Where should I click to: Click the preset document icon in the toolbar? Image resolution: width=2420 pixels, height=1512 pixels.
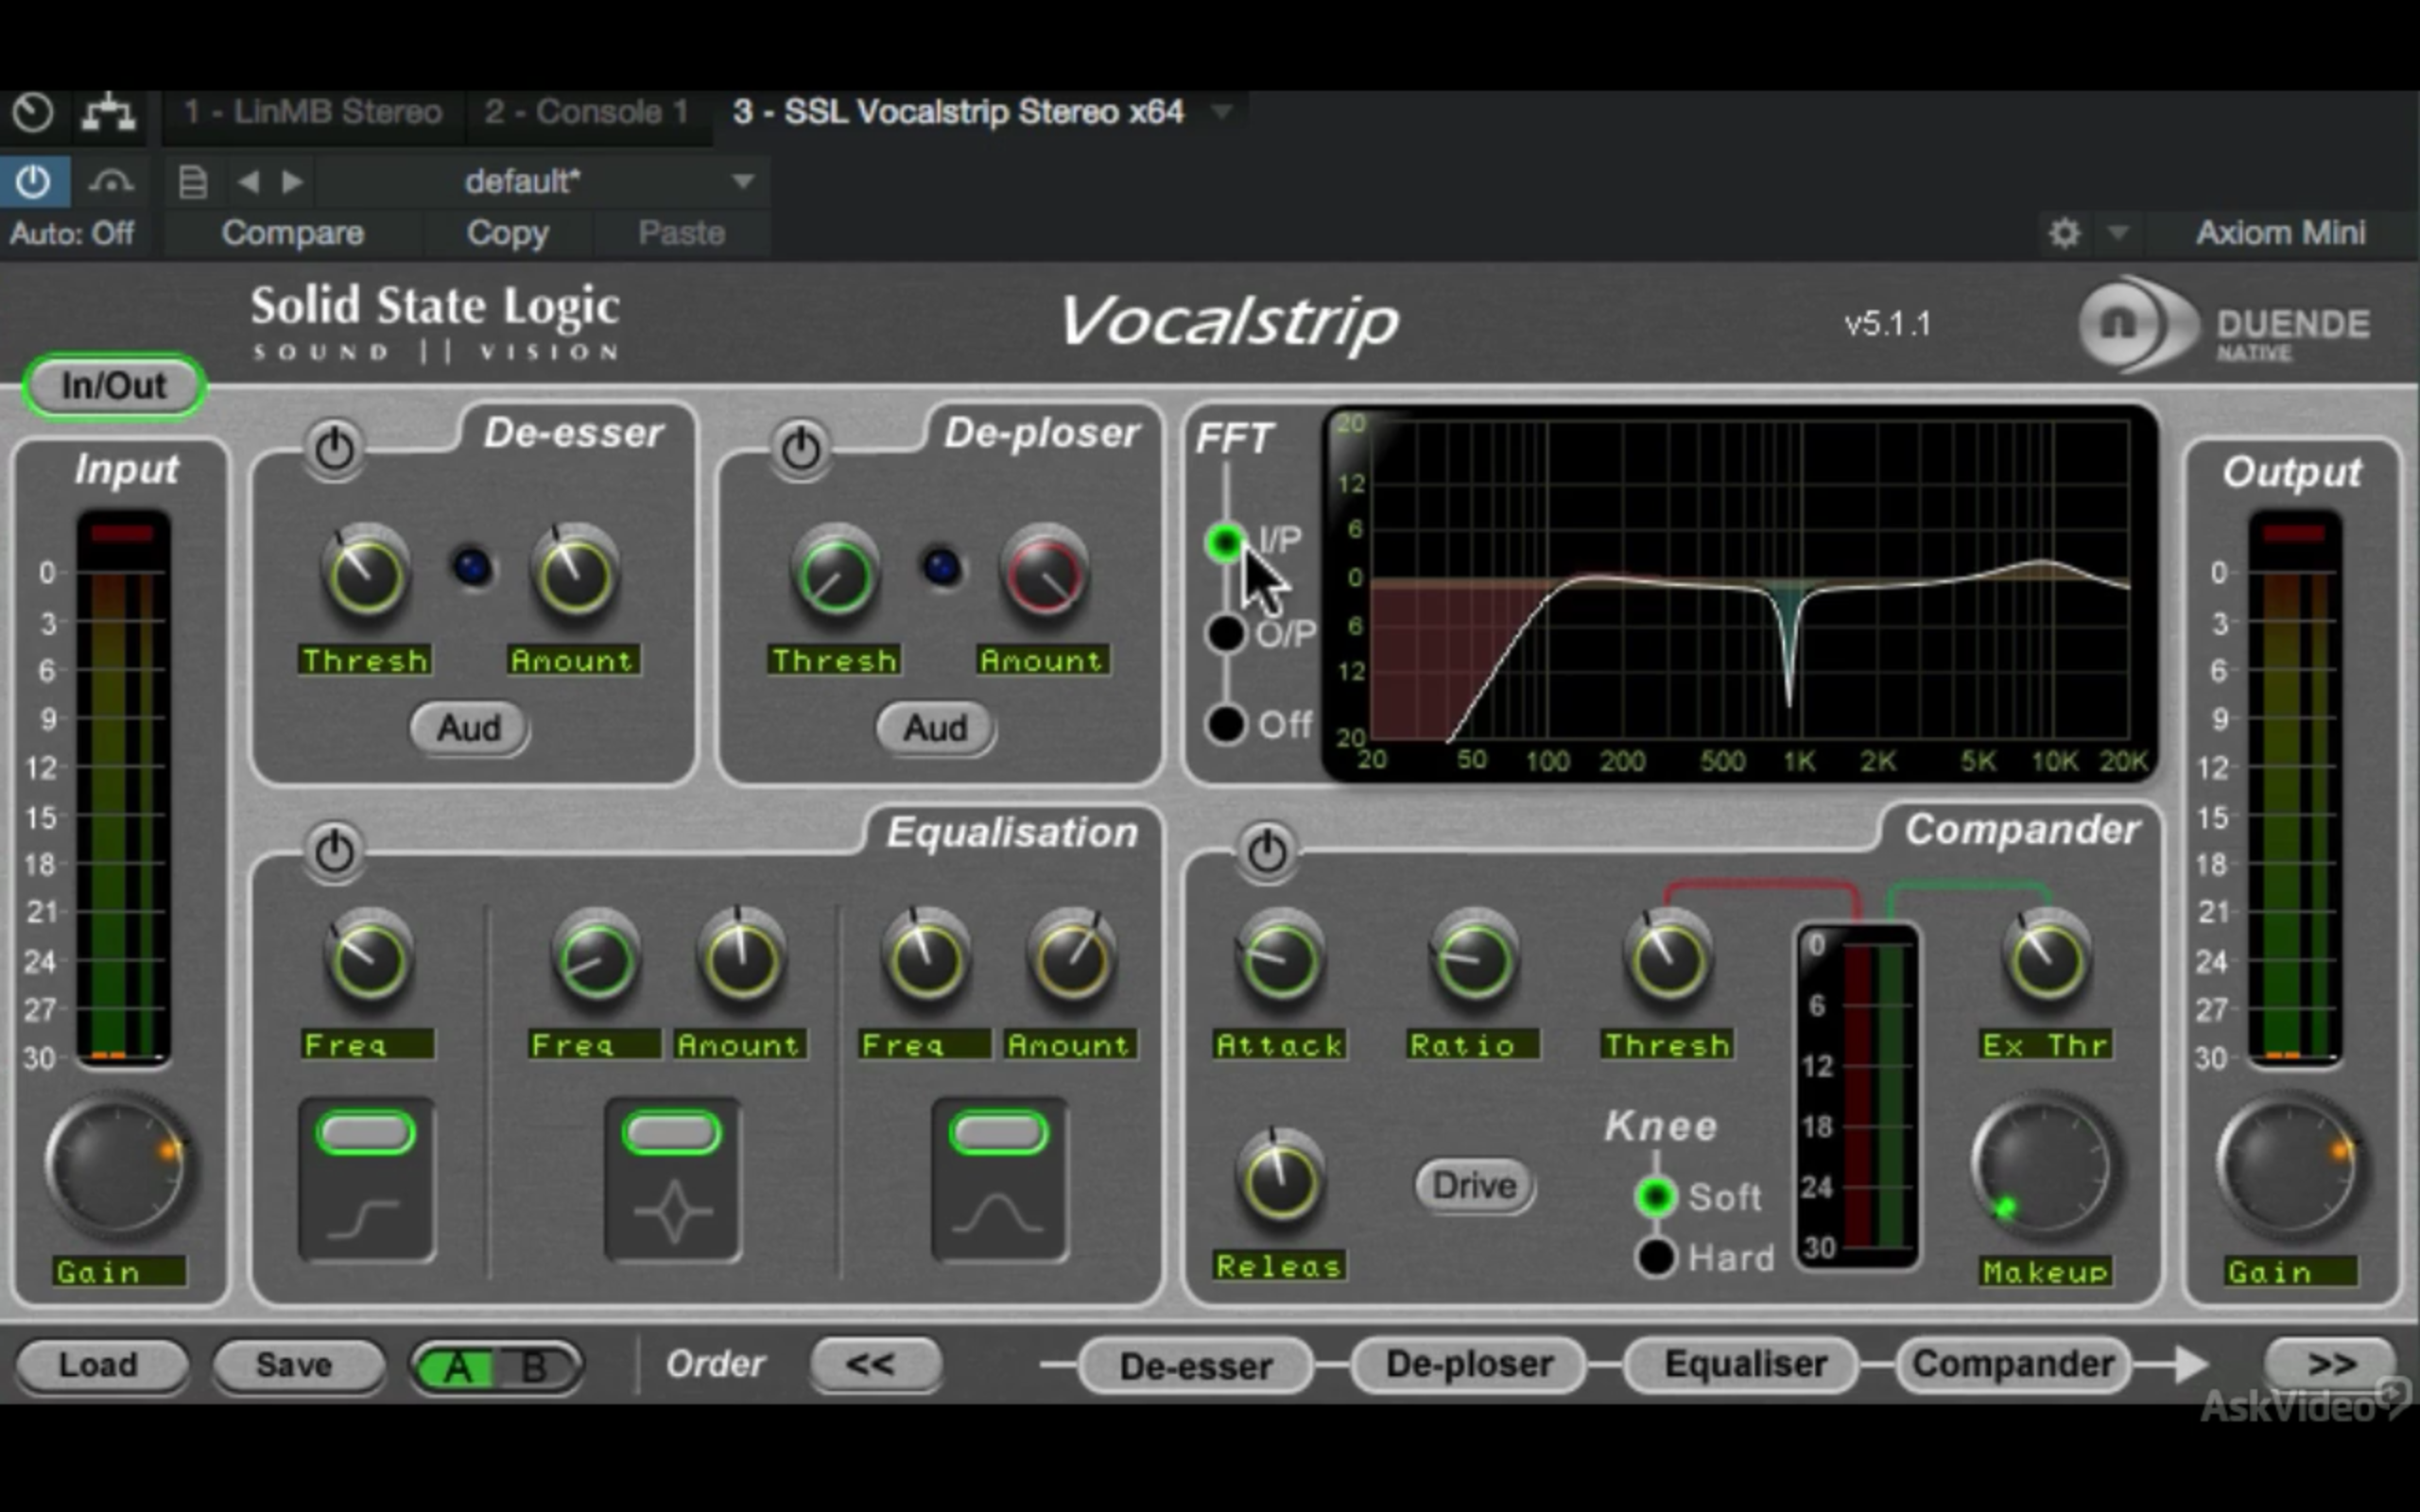[191, 181]
